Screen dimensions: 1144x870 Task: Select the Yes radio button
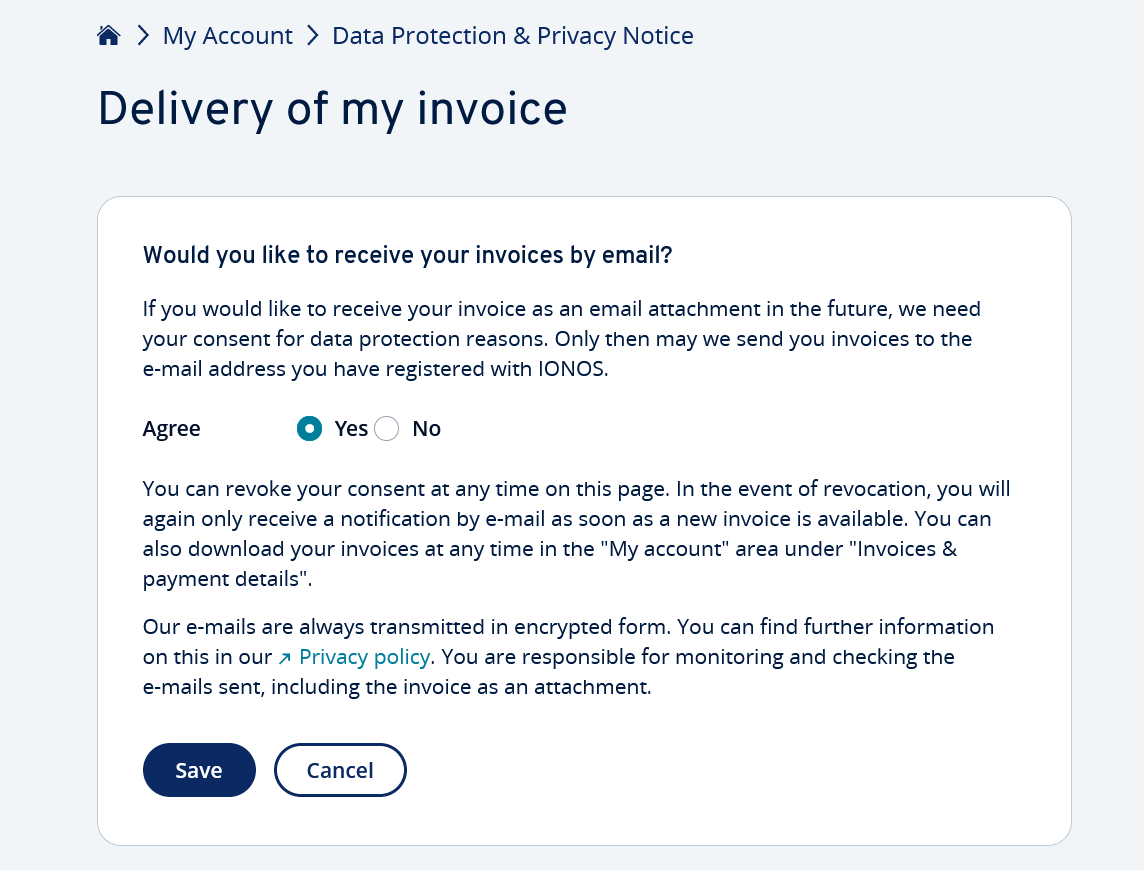click(x=309, y=428)
